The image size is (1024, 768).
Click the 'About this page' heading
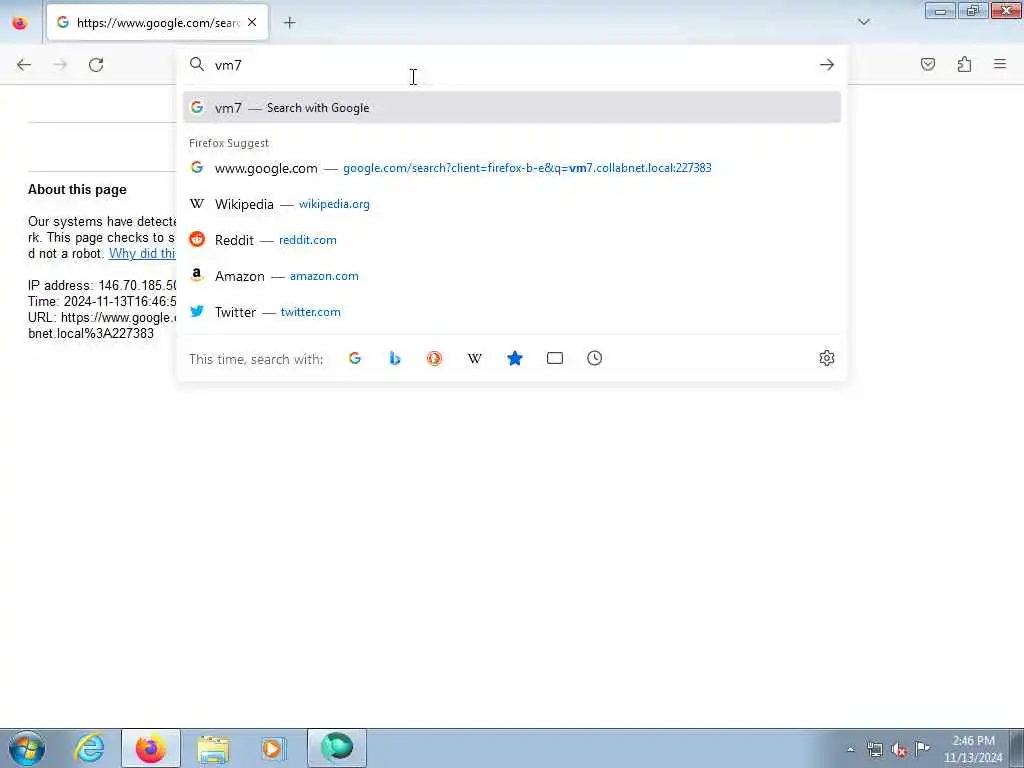(77, 189)
